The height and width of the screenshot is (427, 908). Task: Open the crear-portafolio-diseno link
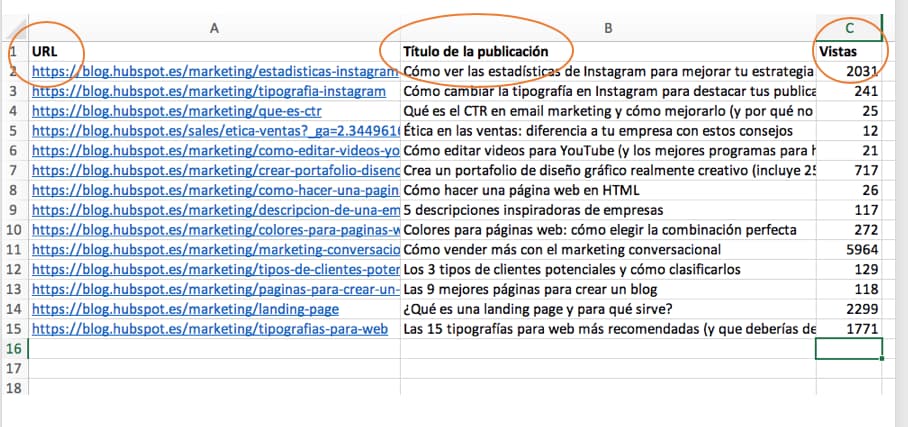coord(215,171)
